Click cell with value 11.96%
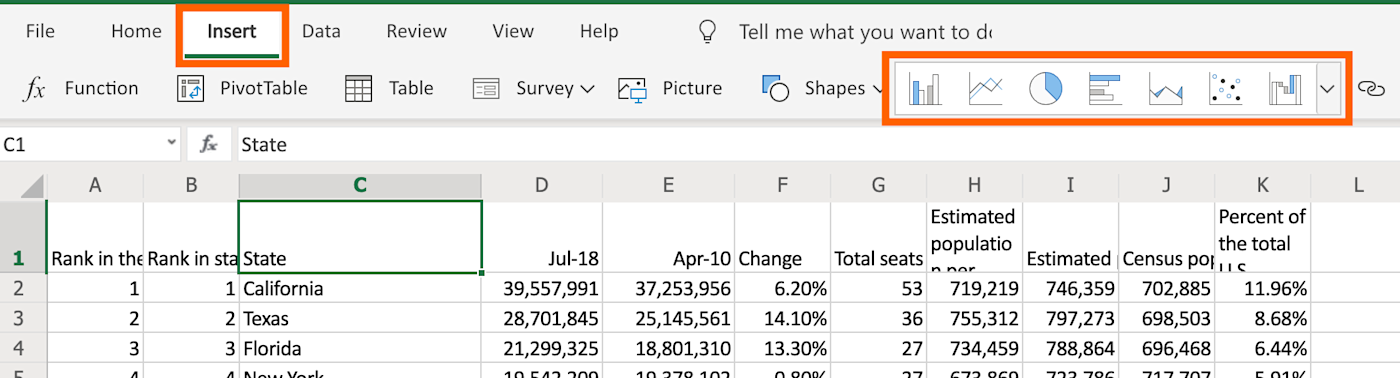 (x=1262, y=289)
